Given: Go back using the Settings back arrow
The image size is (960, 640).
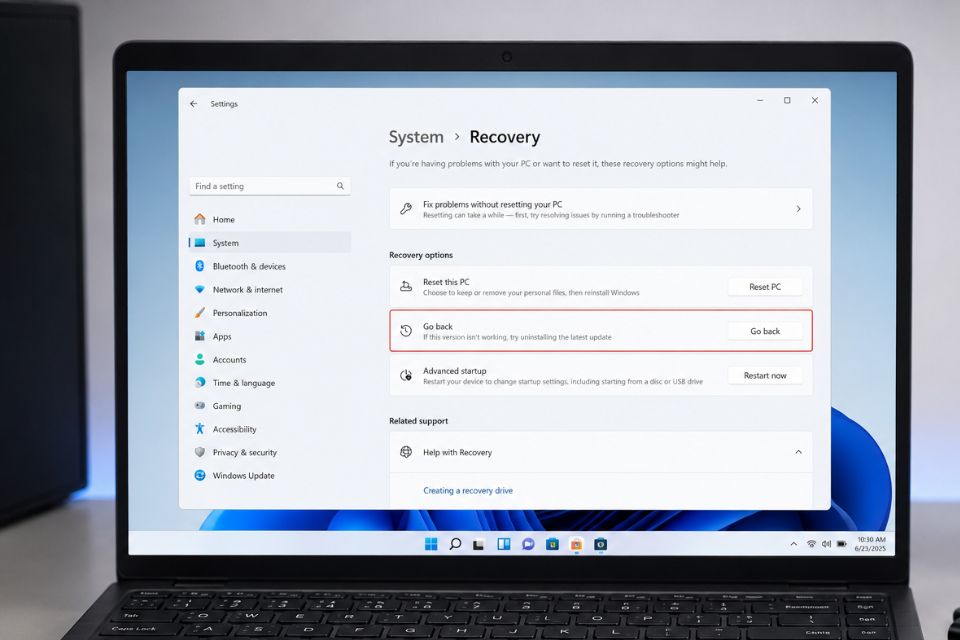Looking at the screenshot, I should point(193,104).
